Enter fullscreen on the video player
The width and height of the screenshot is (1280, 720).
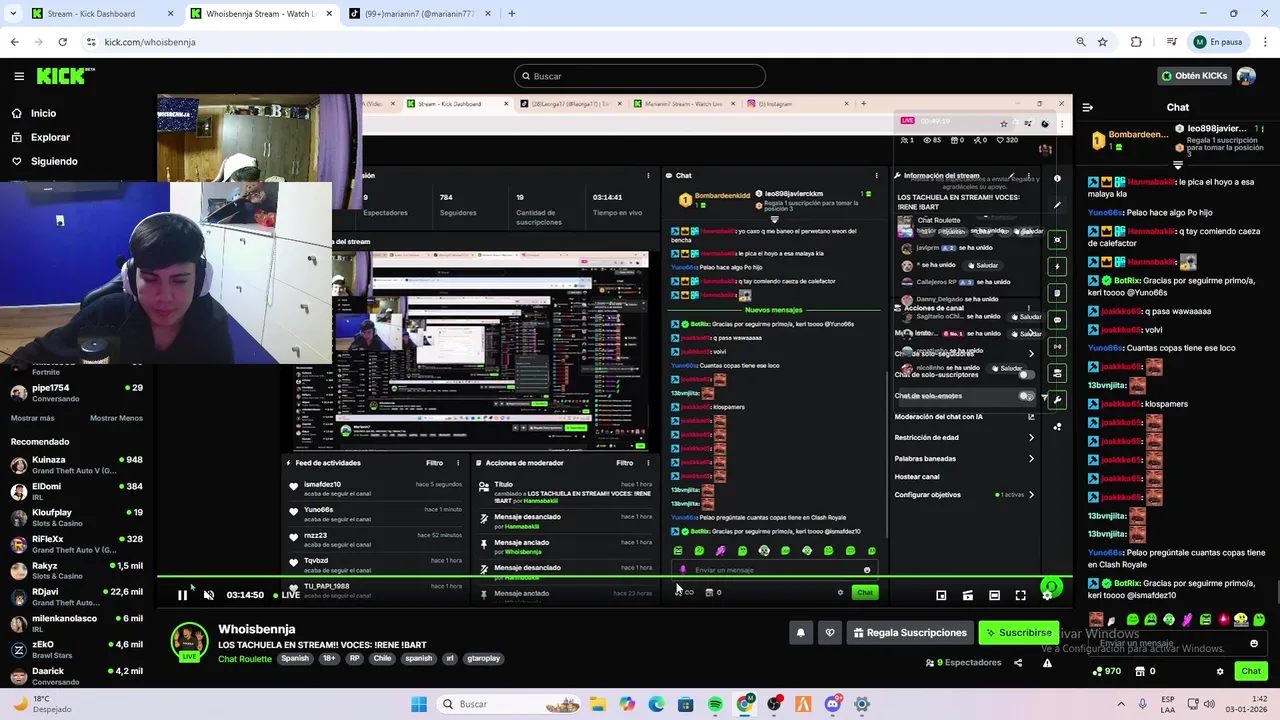(x=1020, y=595)
